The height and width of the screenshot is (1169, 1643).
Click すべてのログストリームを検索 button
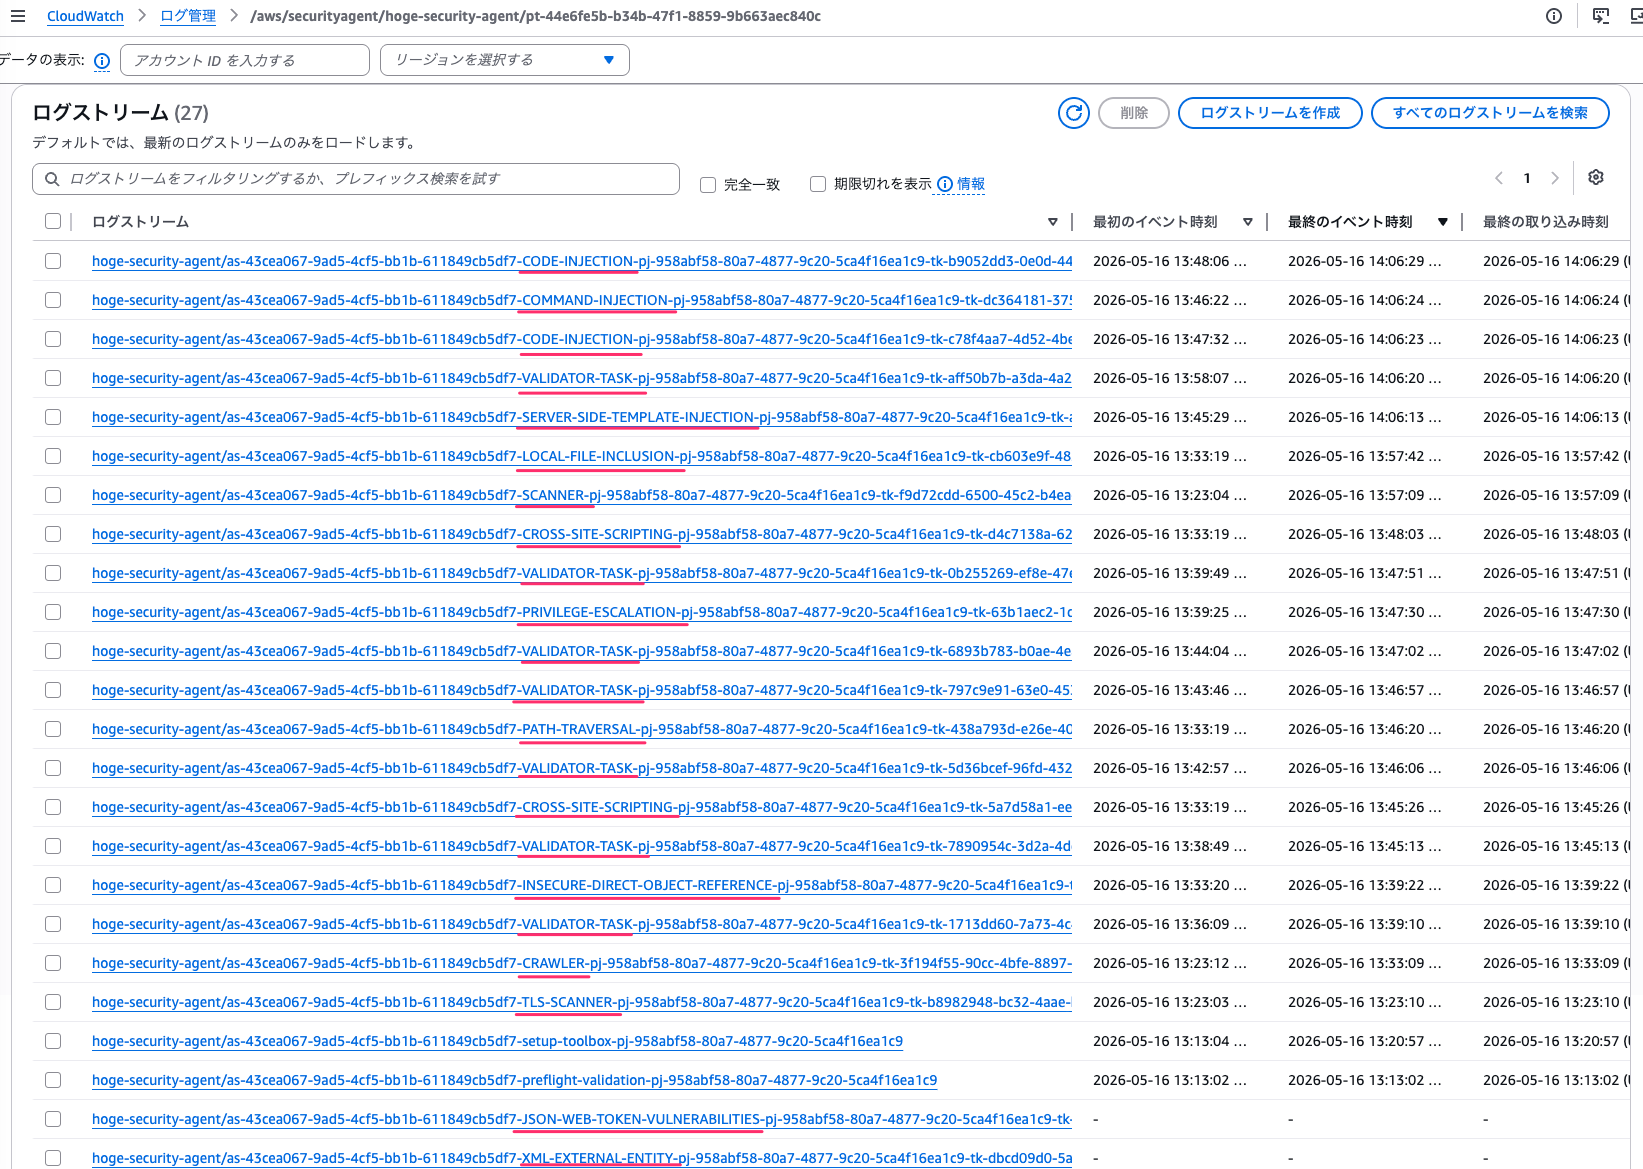point(1490,113)
